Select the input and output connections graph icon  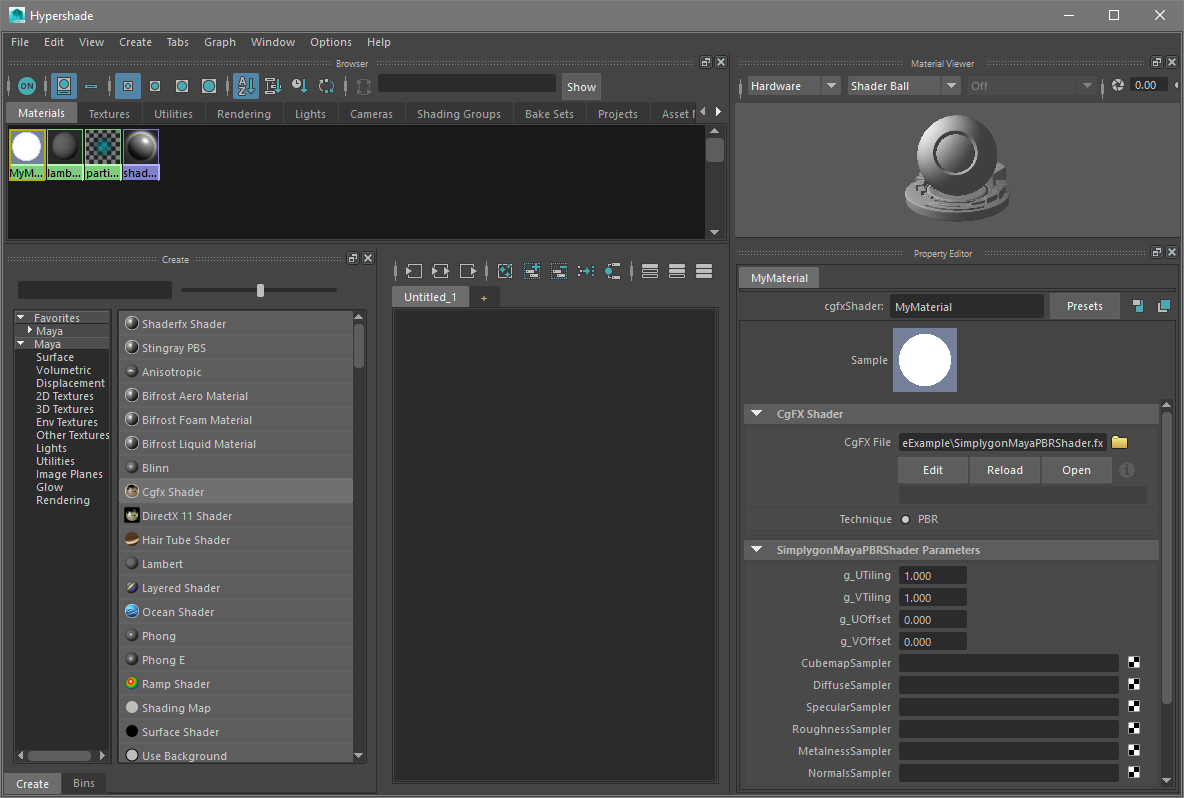[440, 270]
